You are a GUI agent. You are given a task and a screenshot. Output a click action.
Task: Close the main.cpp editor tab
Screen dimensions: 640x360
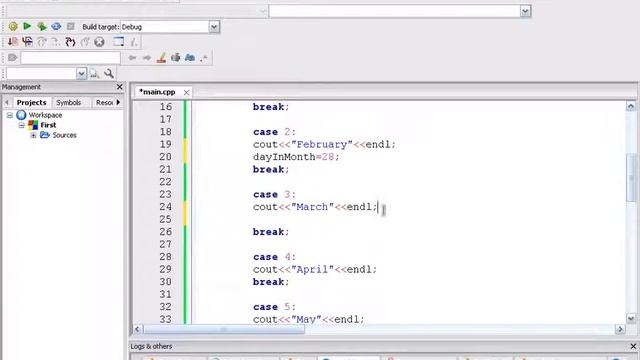tap(186, 93)
